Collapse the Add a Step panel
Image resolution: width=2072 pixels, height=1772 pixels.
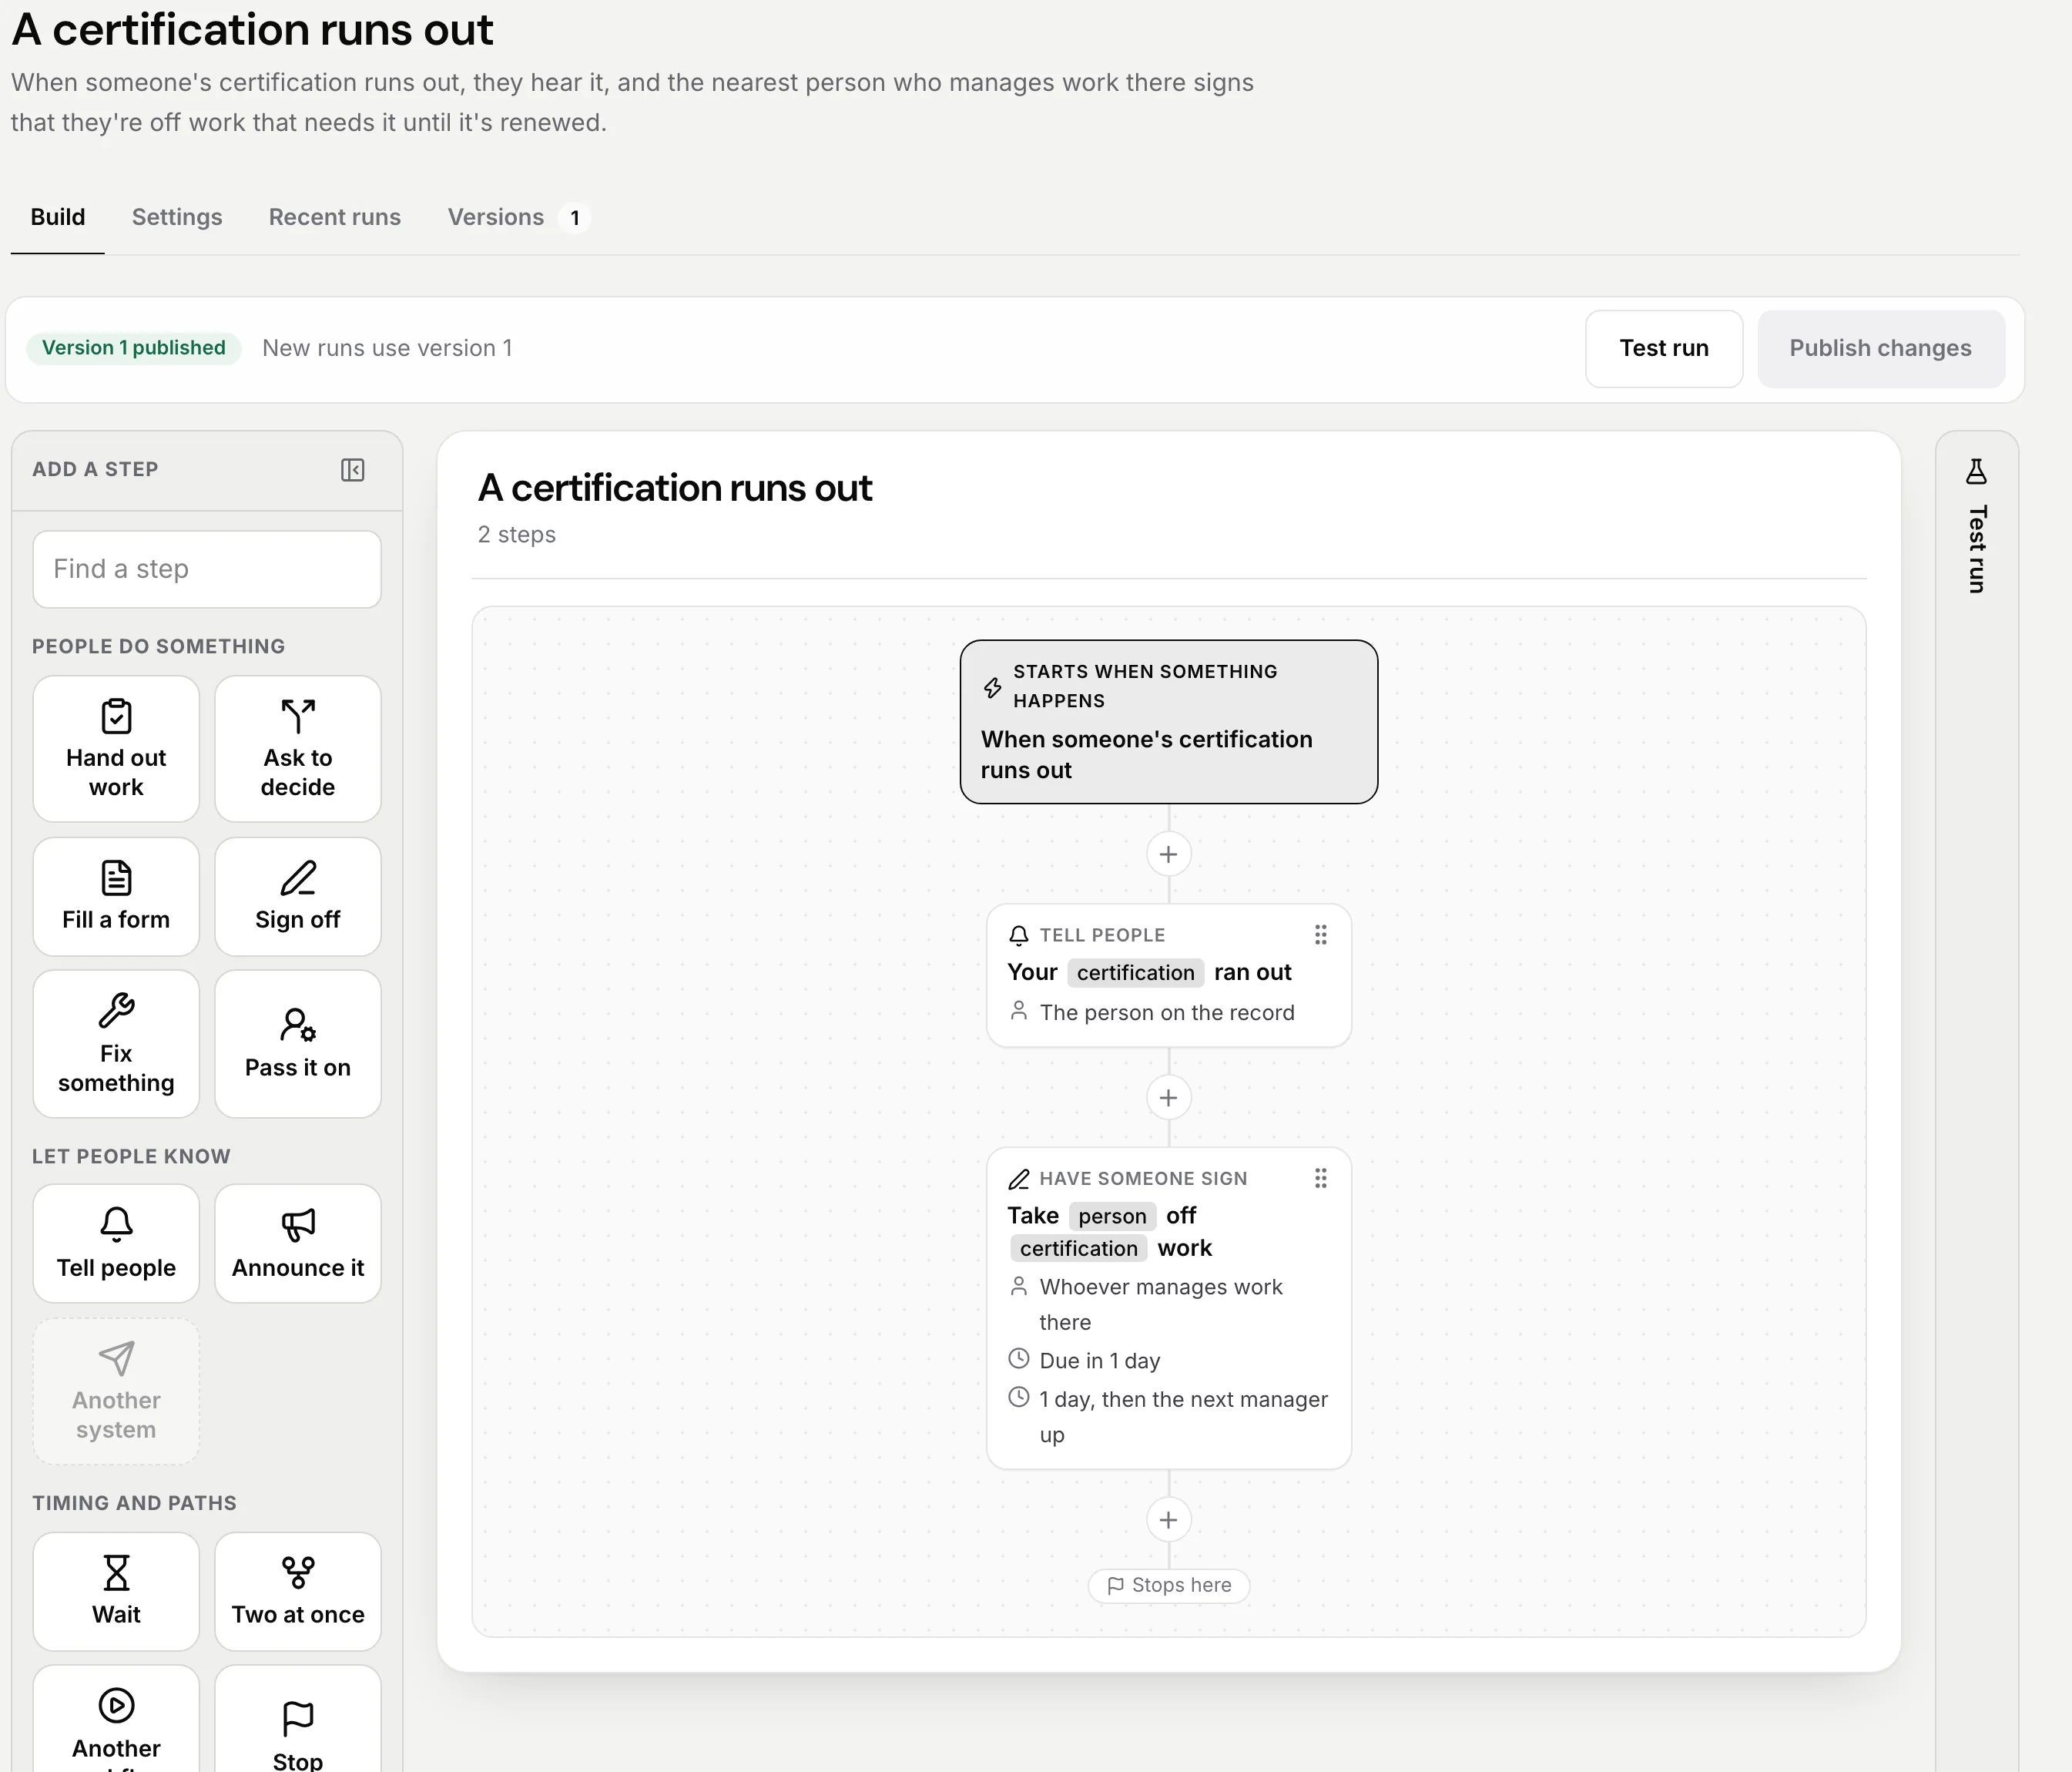(x=352, y=470)
